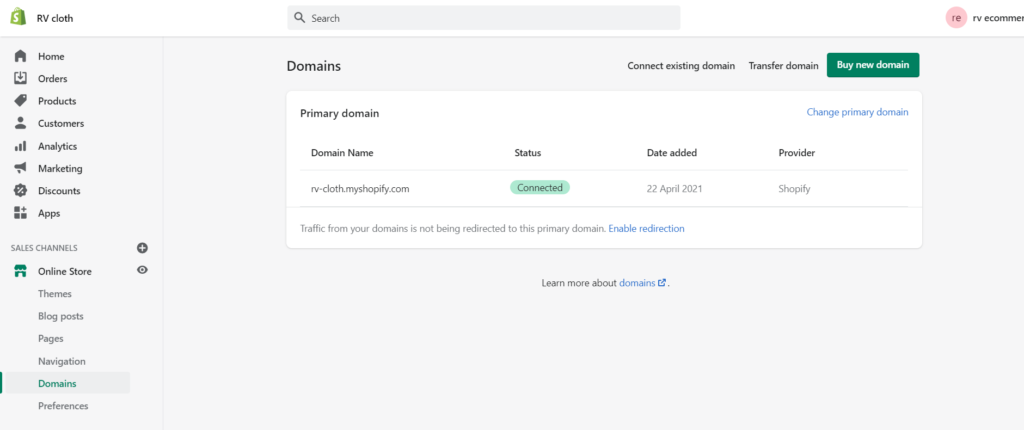Viewport: 1024px width, 430px height.
Task: Open Home via house icon
Action: (x=20, y=56)
